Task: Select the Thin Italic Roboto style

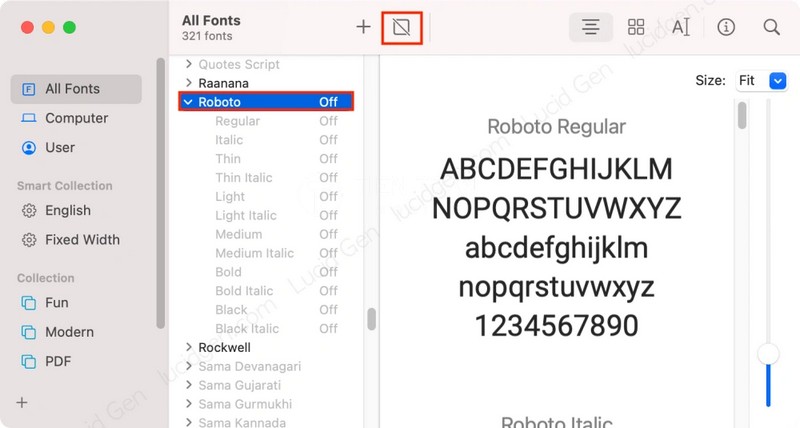Action: (243, 178)
